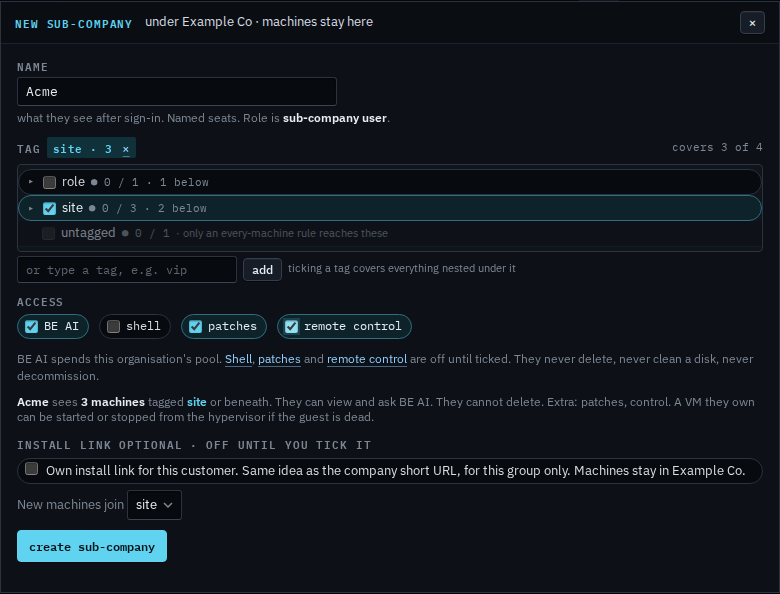Click the 'sub-company user' bold text
Screen dimensions: 780x594
coord(335,118)
